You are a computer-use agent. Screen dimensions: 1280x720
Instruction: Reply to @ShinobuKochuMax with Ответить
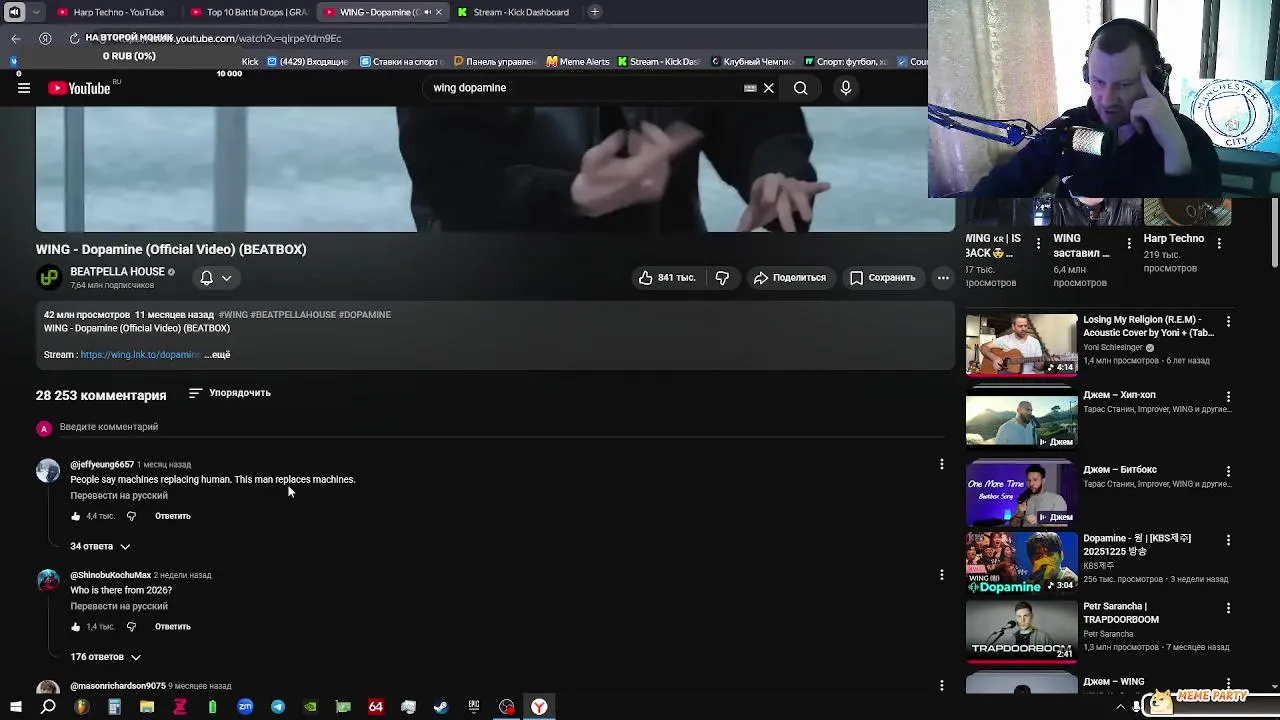(172, 627)
